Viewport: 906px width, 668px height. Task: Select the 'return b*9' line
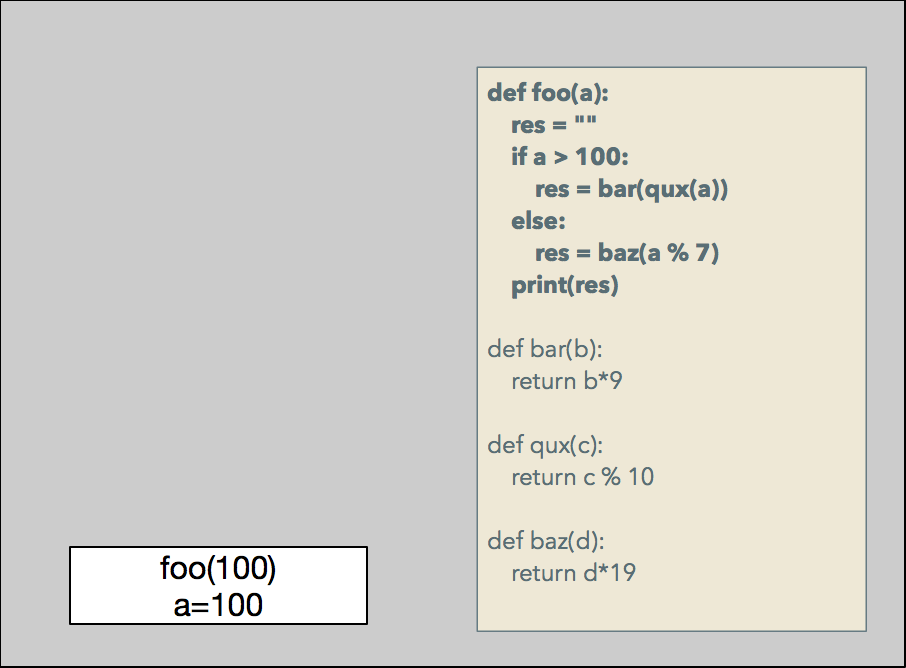[567, 381]
